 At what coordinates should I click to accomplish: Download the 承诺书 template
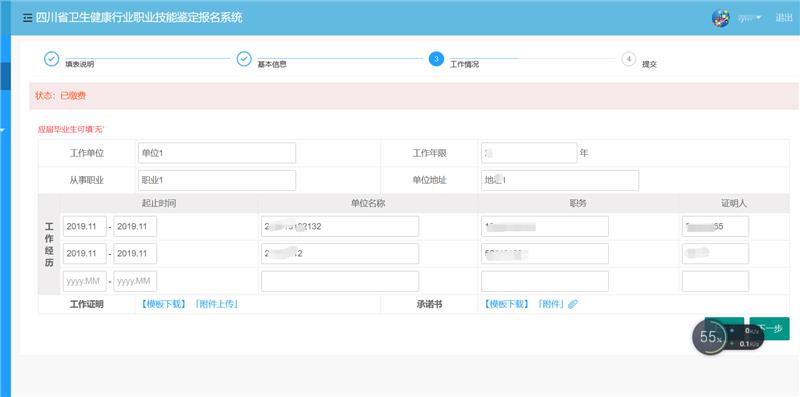pyautogui.click(x=506, y=305)
